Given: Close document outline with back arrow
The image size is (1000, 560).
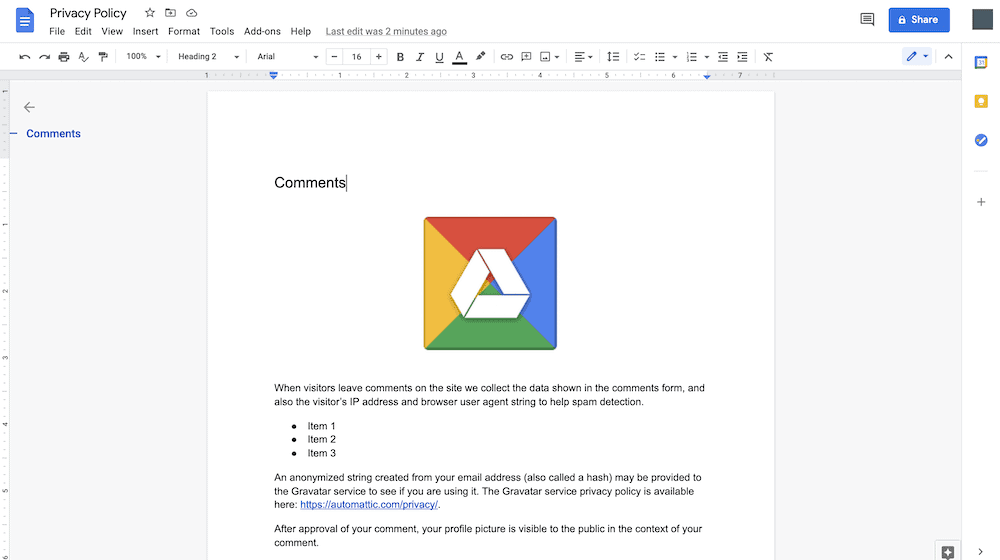Looking at the screenshot, I should click(x=29, y=107).
